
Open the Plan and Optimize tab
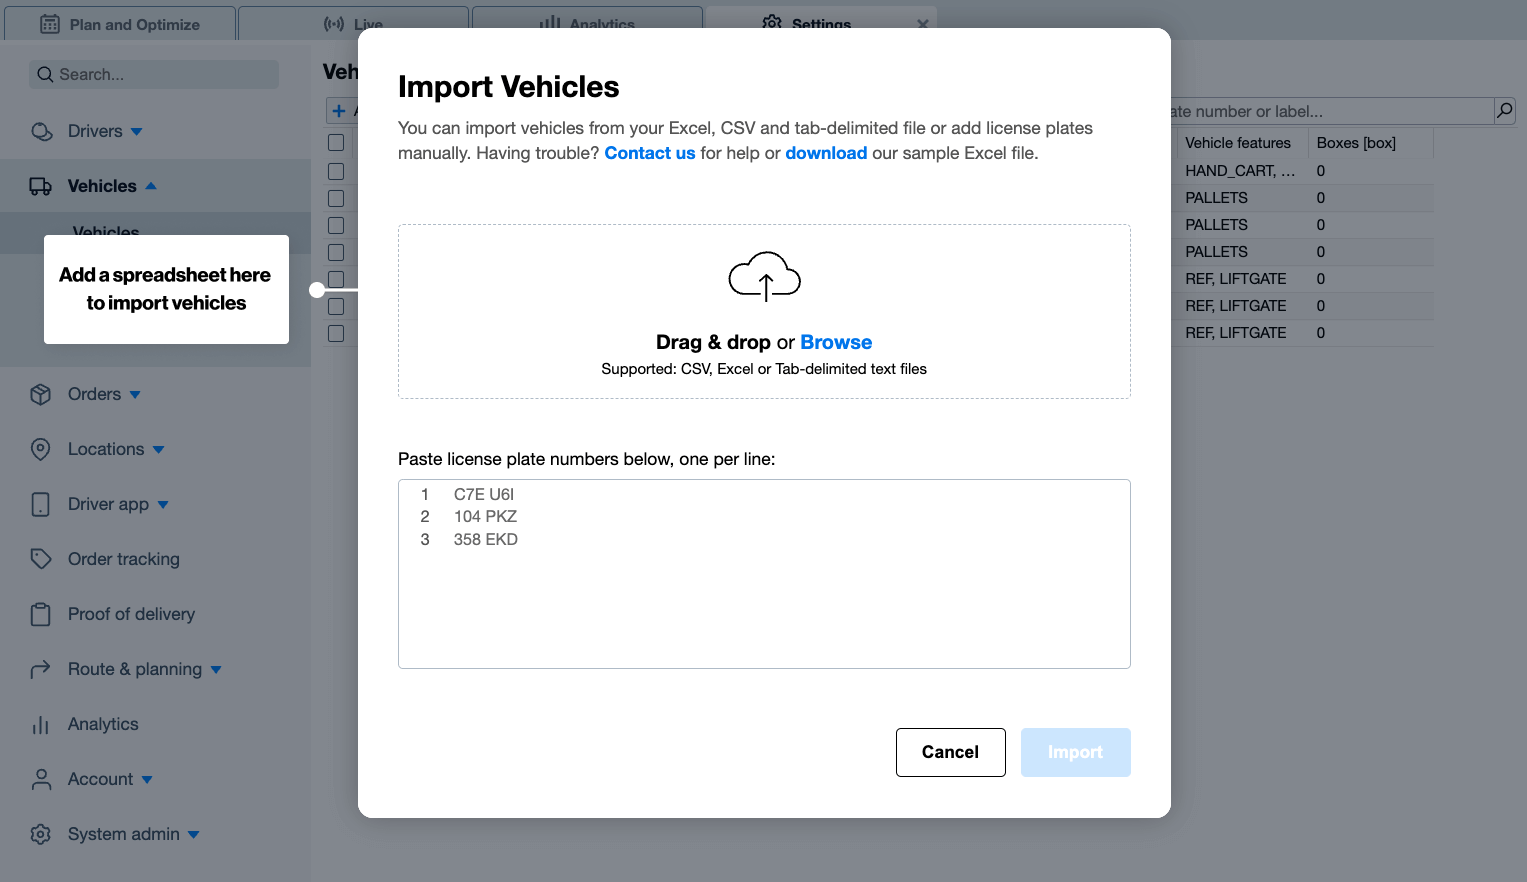tap(120, 23)
